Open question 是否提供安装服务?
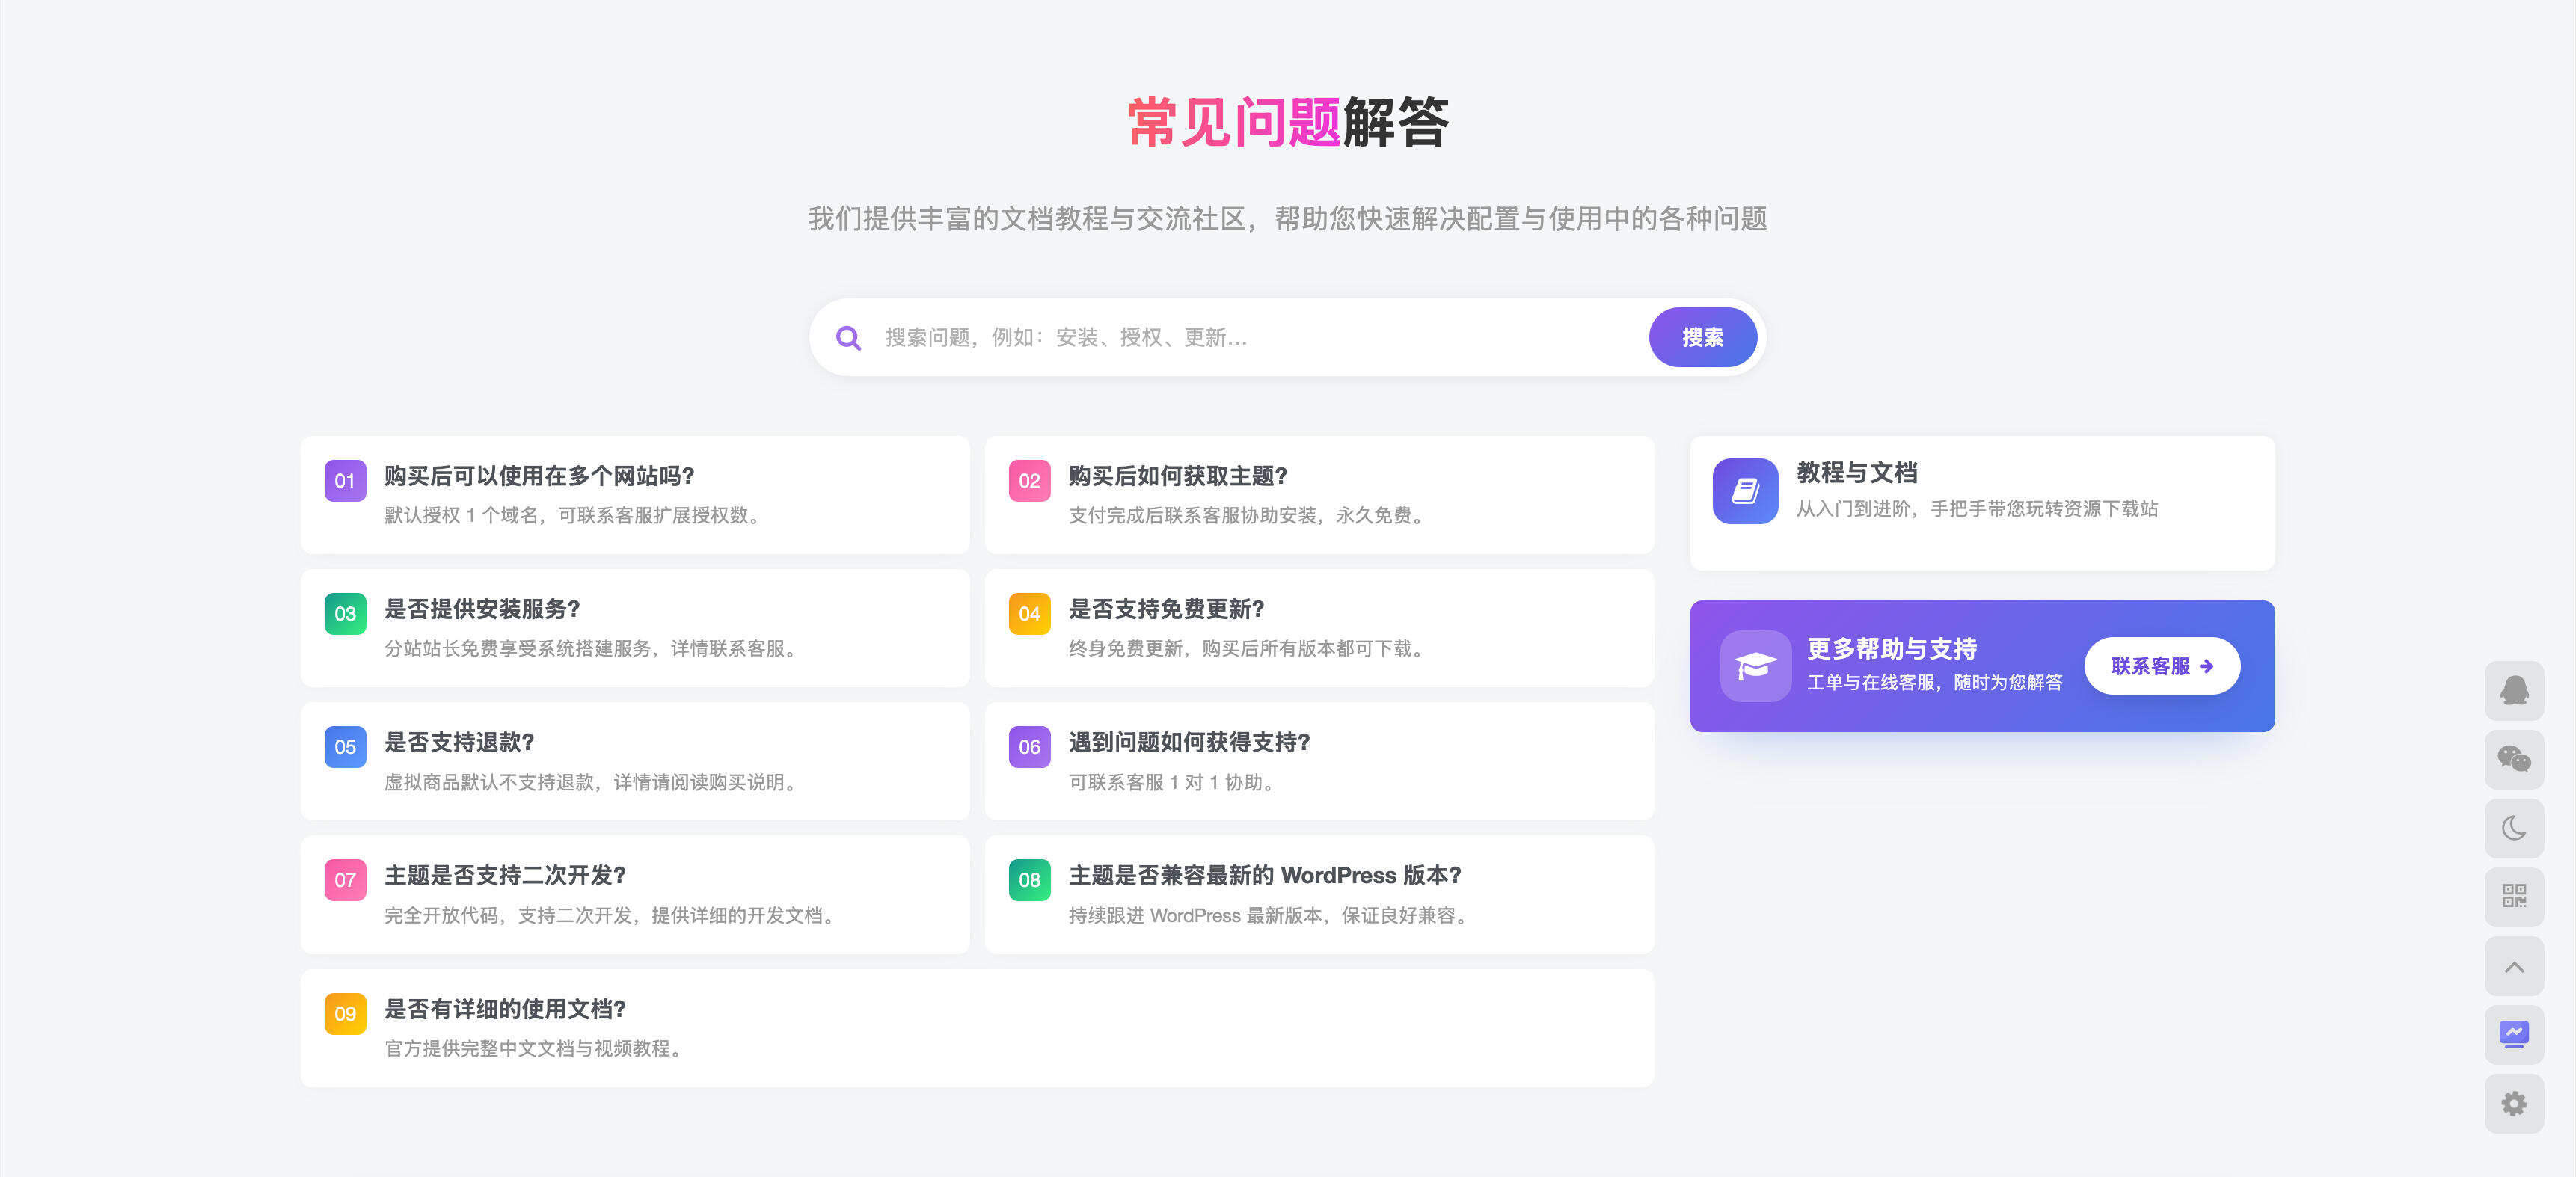 (x=482, y=609)
